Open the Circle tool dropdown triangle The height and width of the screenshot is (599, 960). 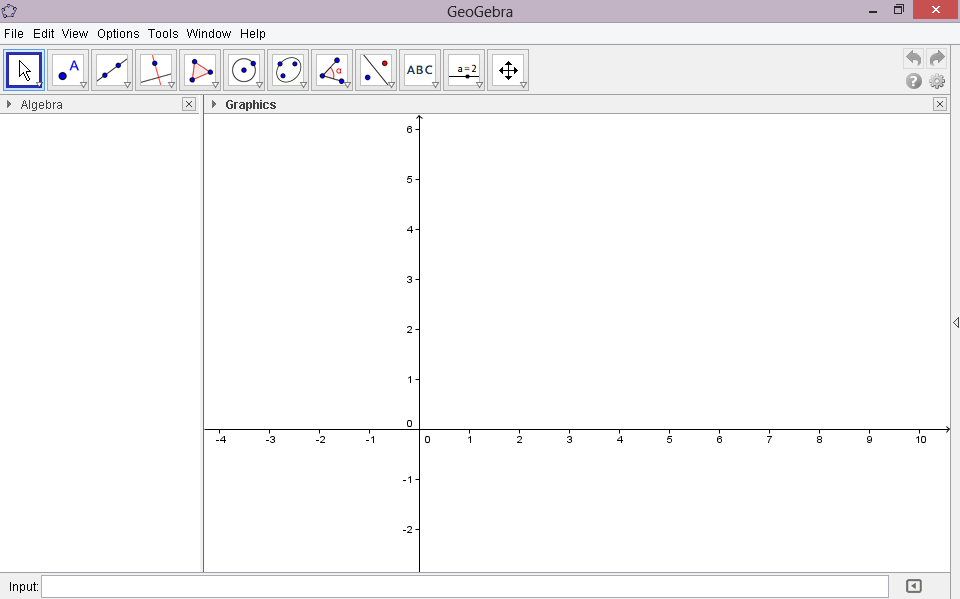[x=260, y=85]
